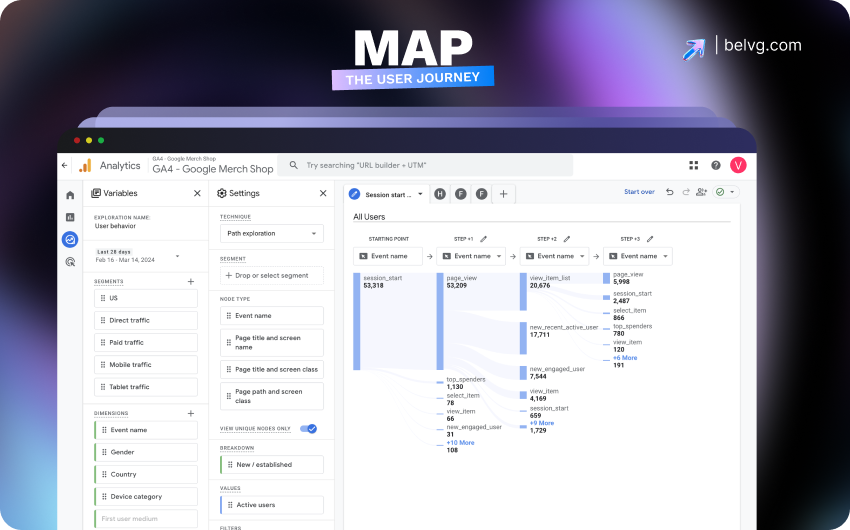The width and height of the screenshot is (850, 530).
Task: Go to Home in left sidebar
Action: 70,195
